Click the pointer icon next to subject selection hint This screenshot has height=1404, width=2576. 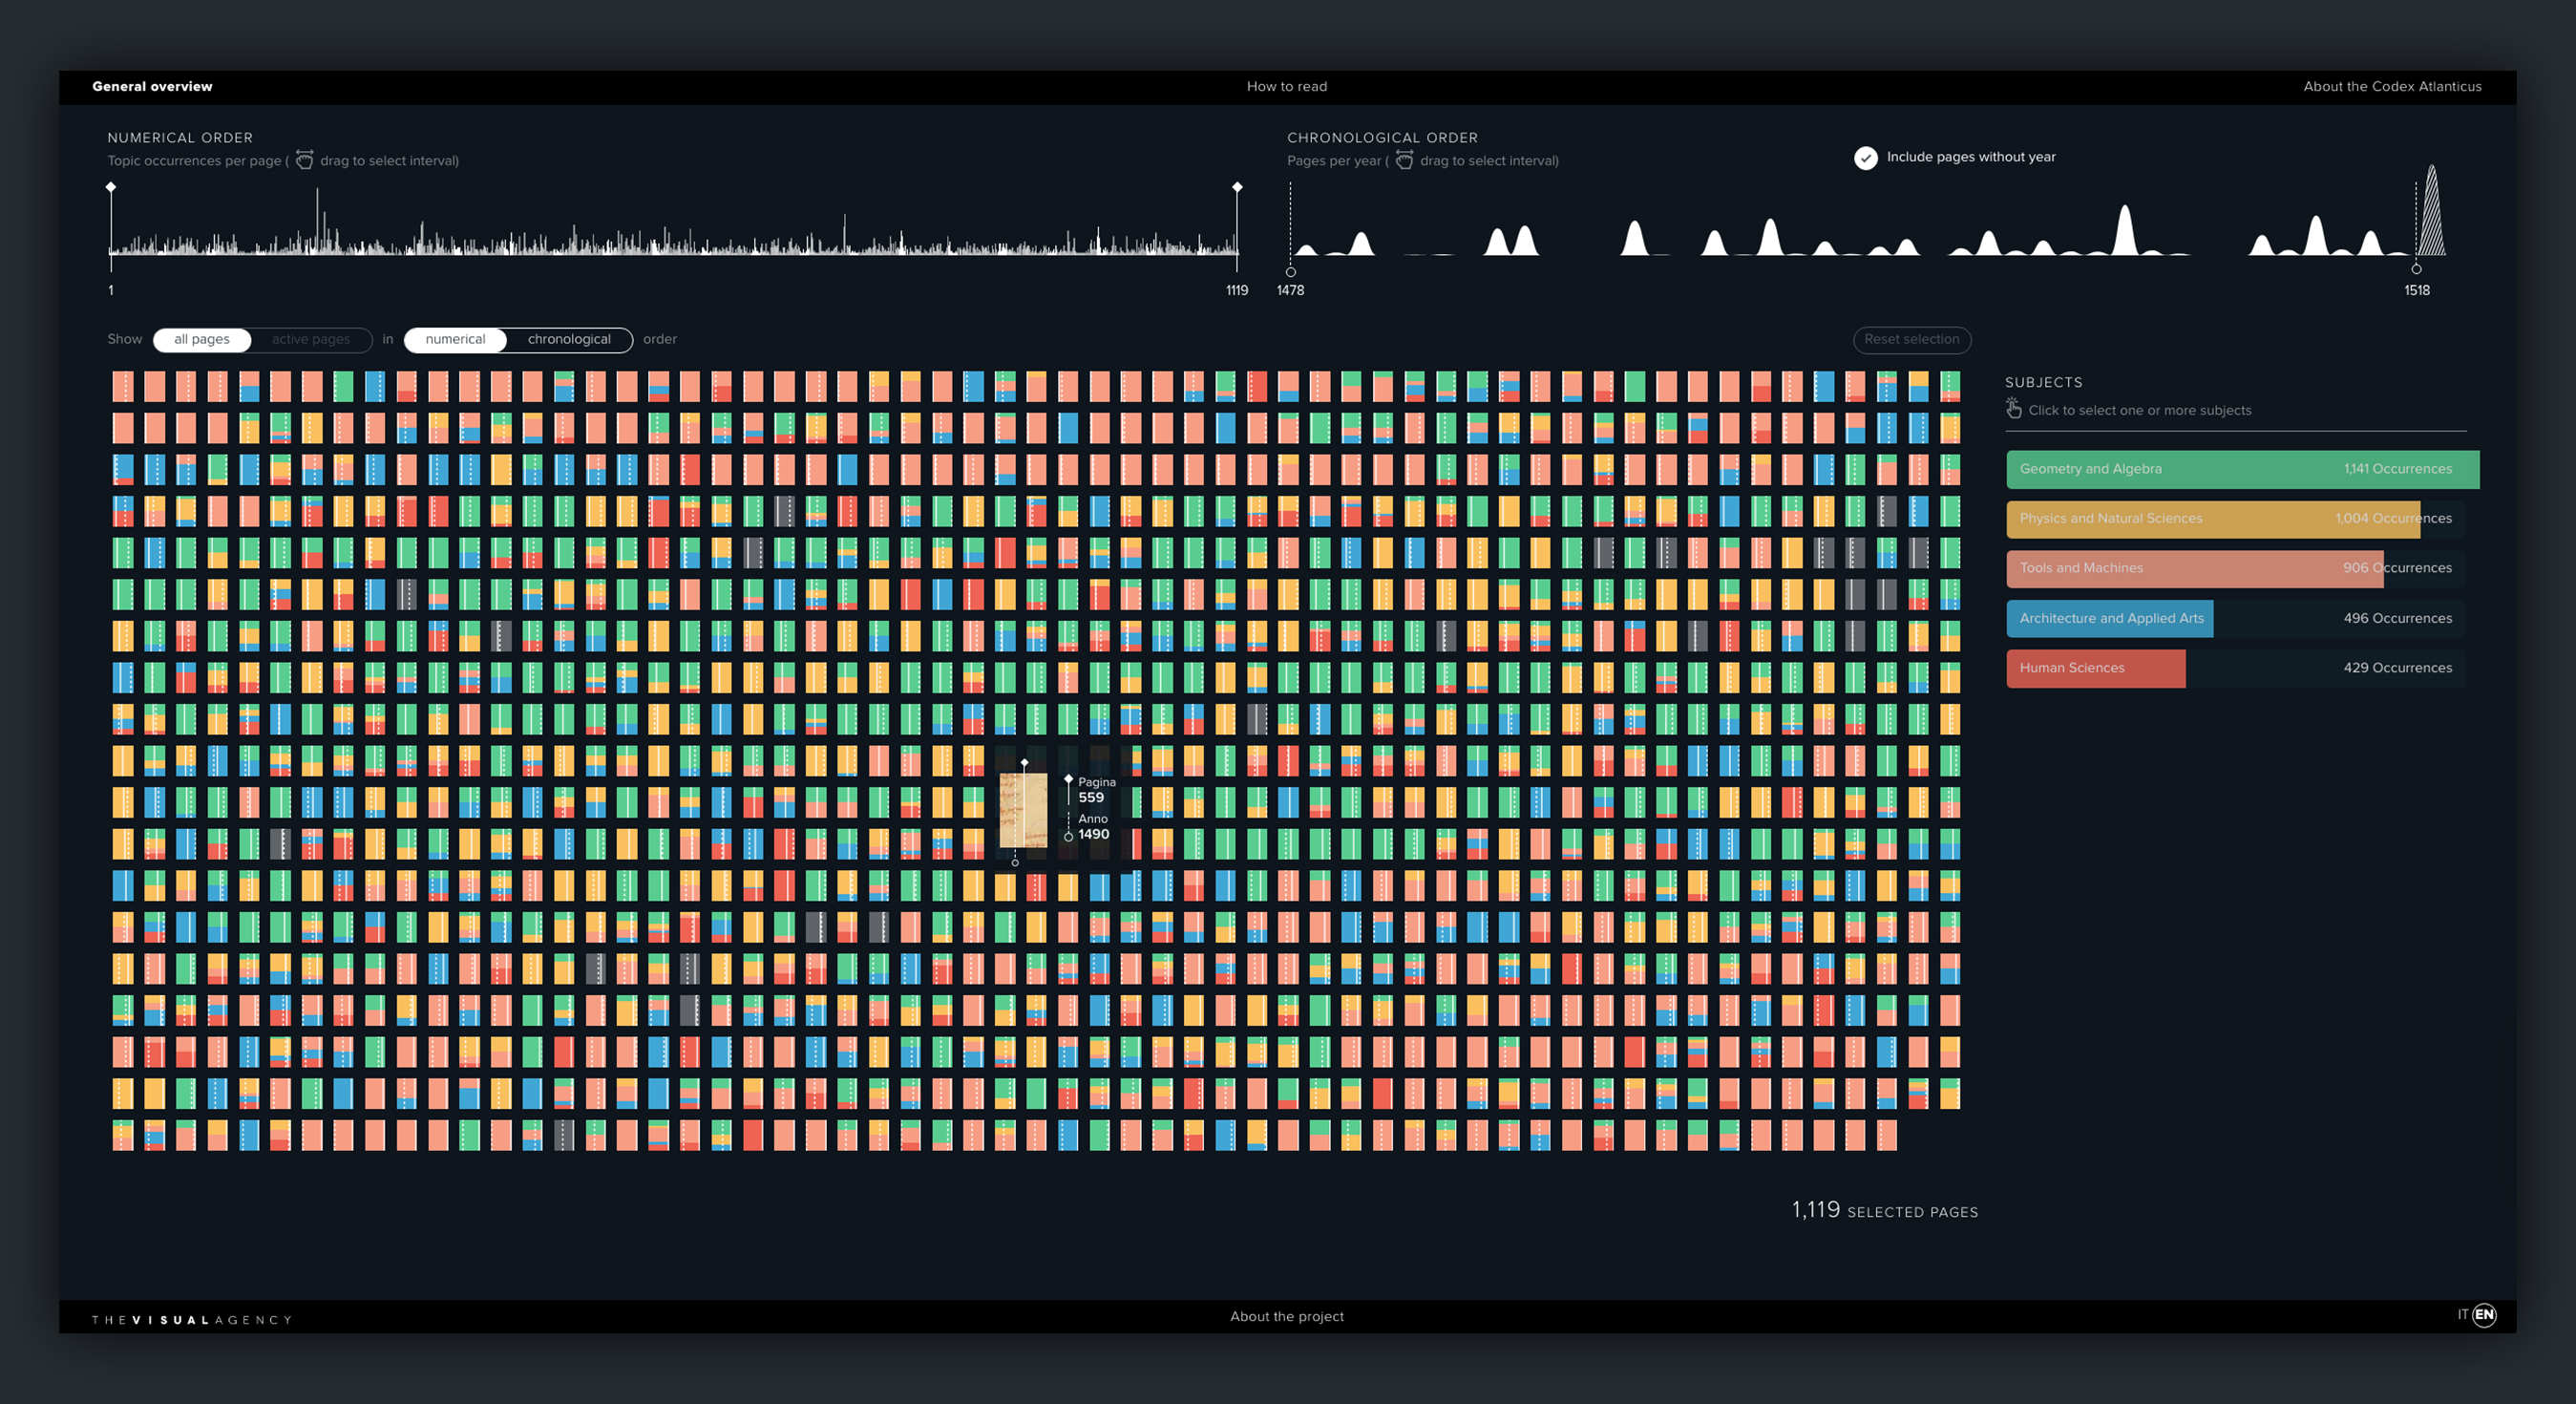pos(2013,407)
